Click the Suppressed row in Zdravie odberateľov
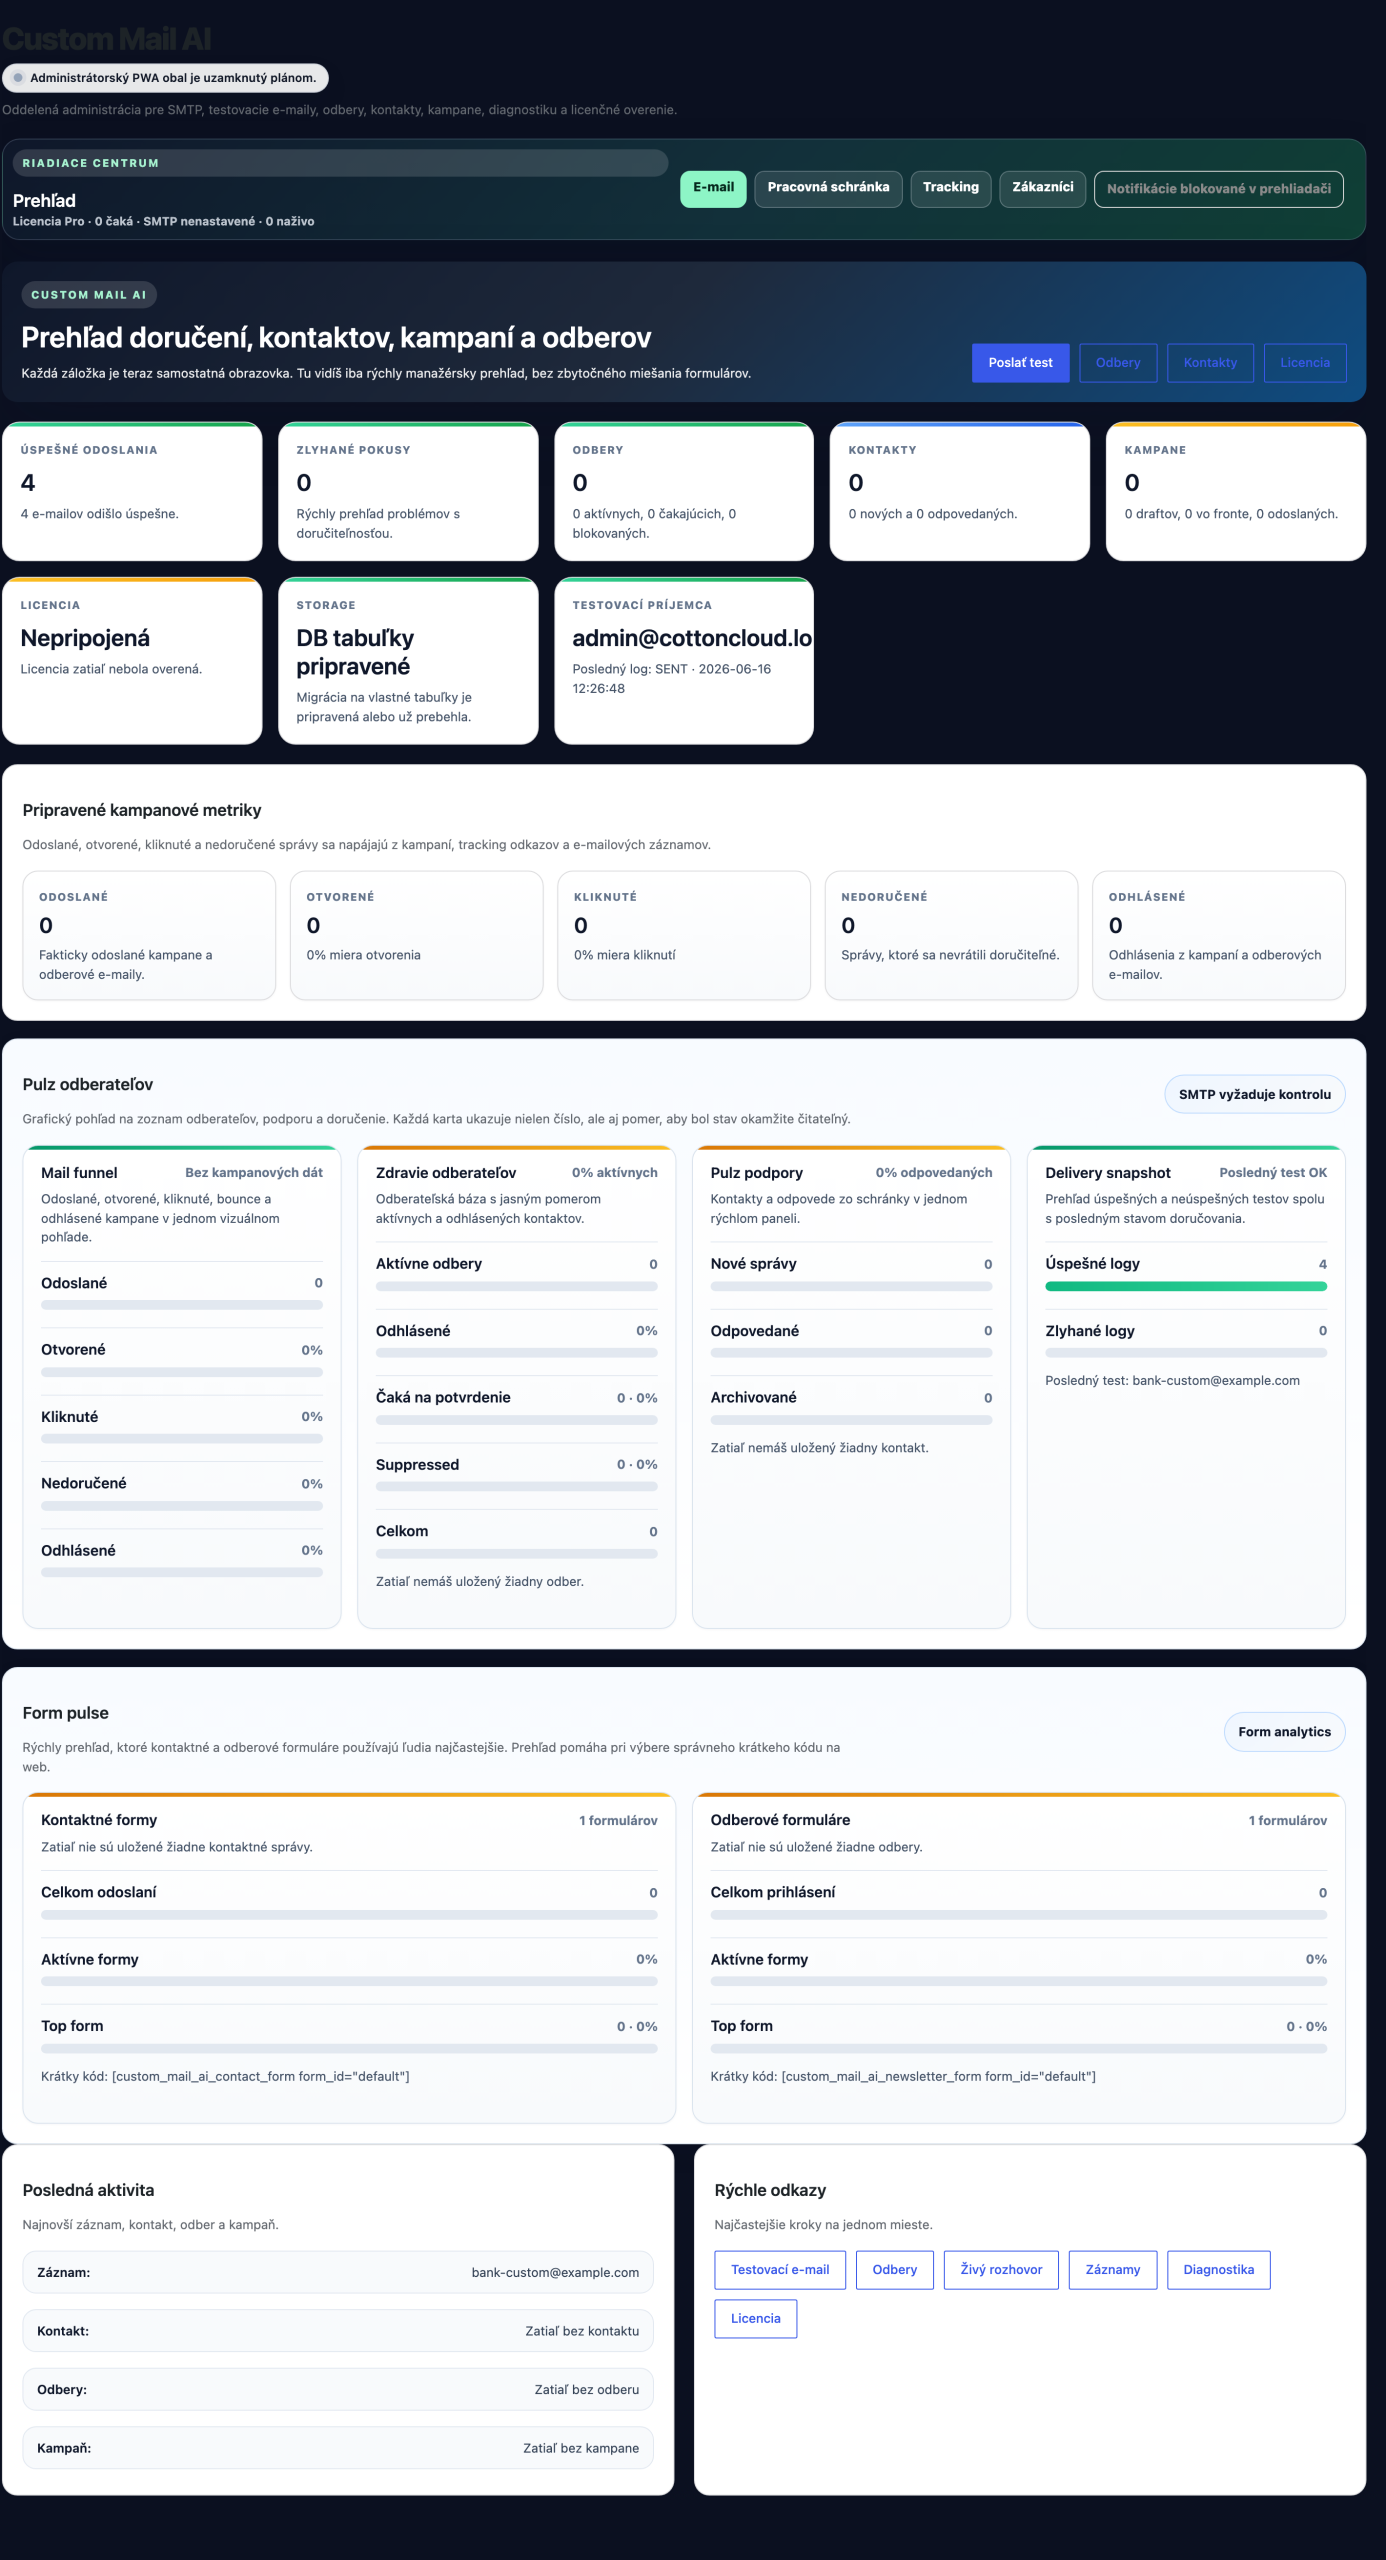Viewport: 1386px width, 2560px height. pyautogui.click(x=517, y=1473)
